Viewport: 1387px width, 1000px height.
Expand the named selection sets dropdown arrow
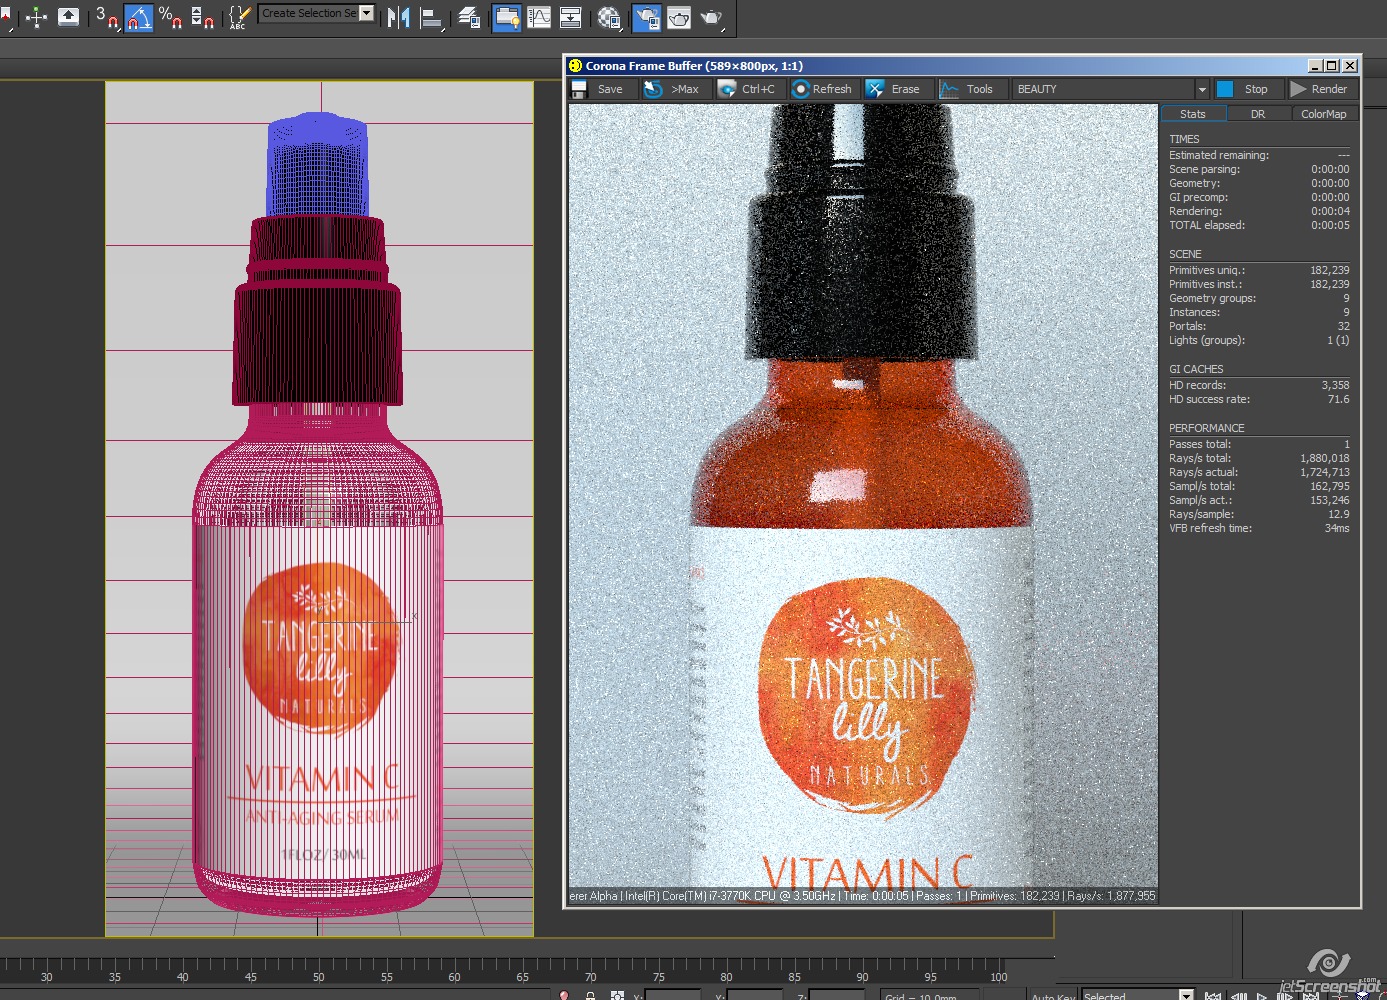point(366,13)
